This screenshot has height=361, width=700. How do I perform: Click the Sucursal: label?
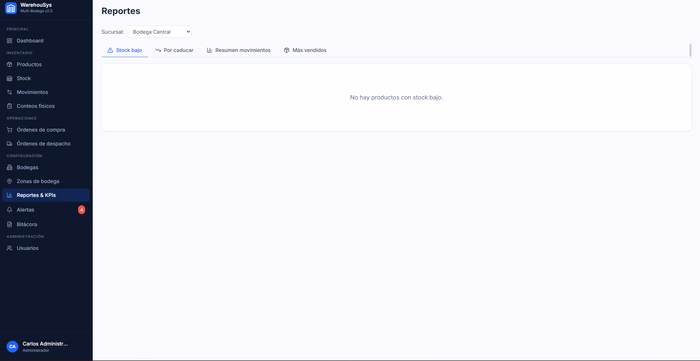112,32
